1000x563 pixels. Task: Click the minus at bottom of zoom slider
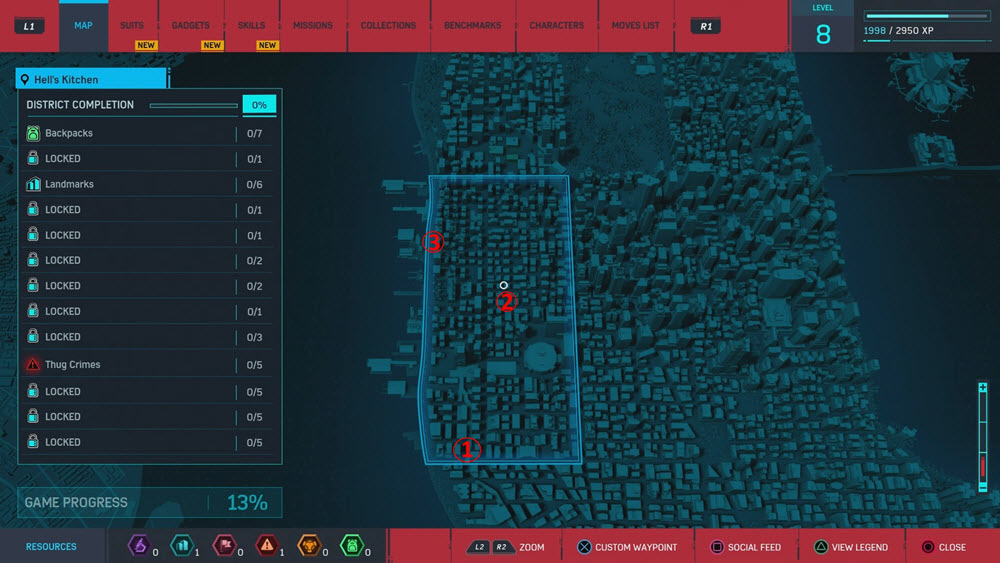coord(983,488)
